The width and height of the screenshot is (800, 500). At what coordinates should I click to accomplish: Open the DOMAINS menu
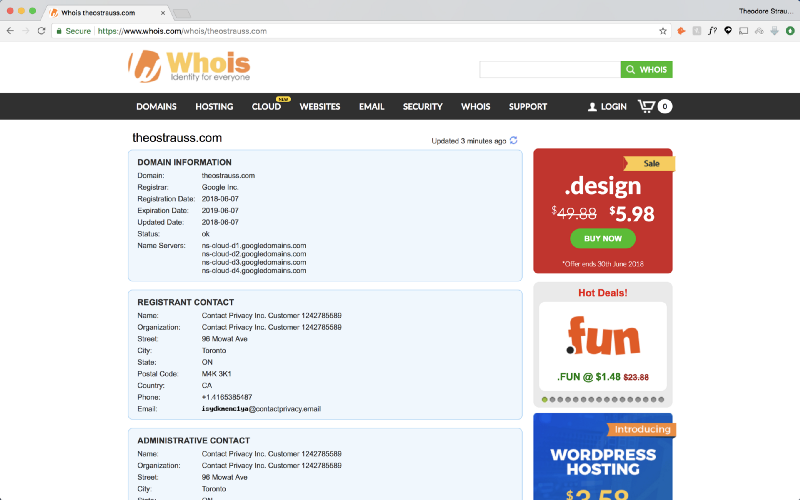tap(156, 107)
